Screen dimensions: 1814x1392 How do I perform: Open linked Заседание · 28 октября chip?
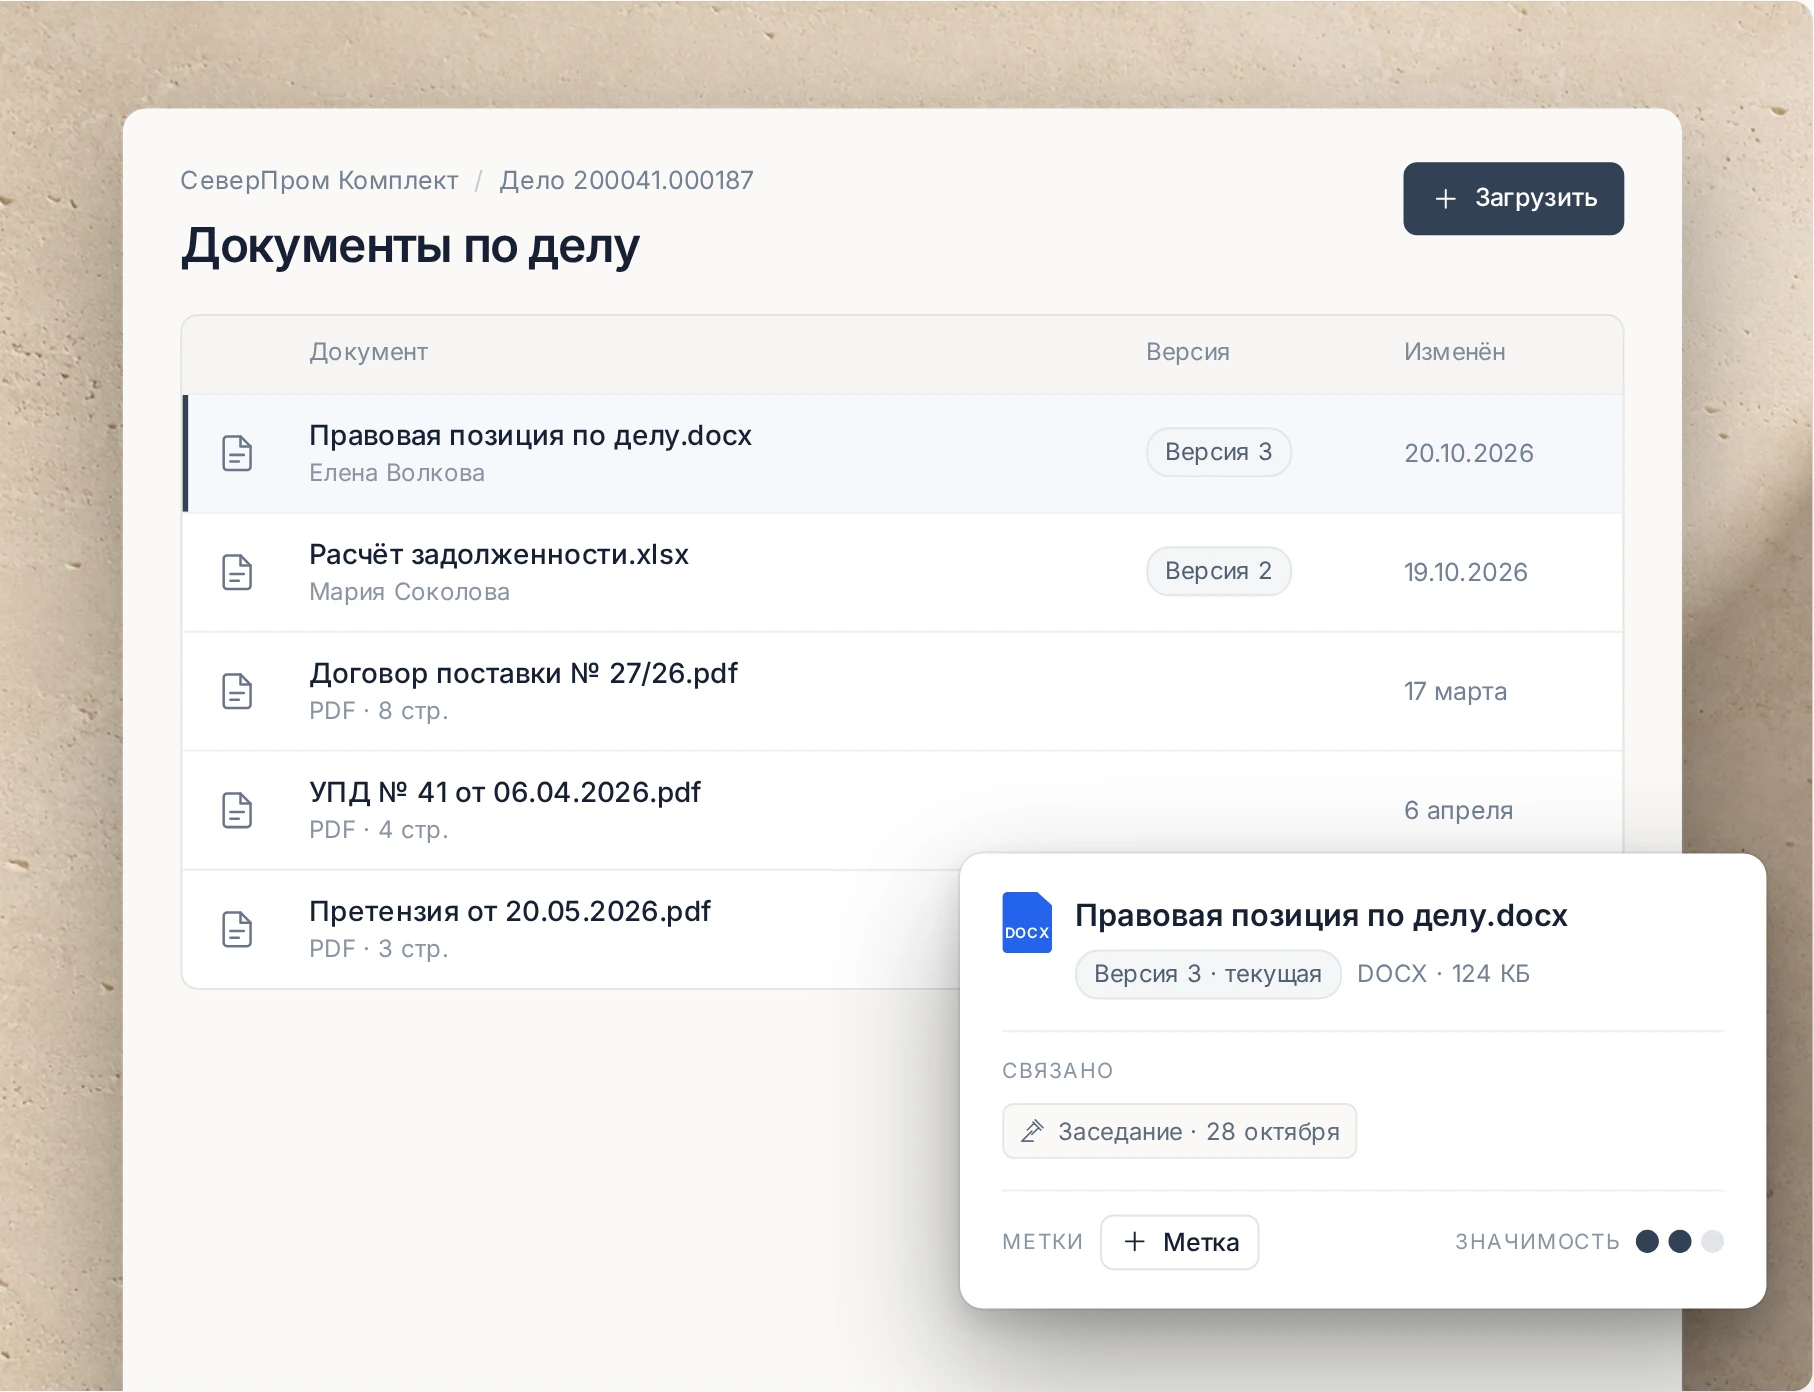[x=1179, y=1131]
